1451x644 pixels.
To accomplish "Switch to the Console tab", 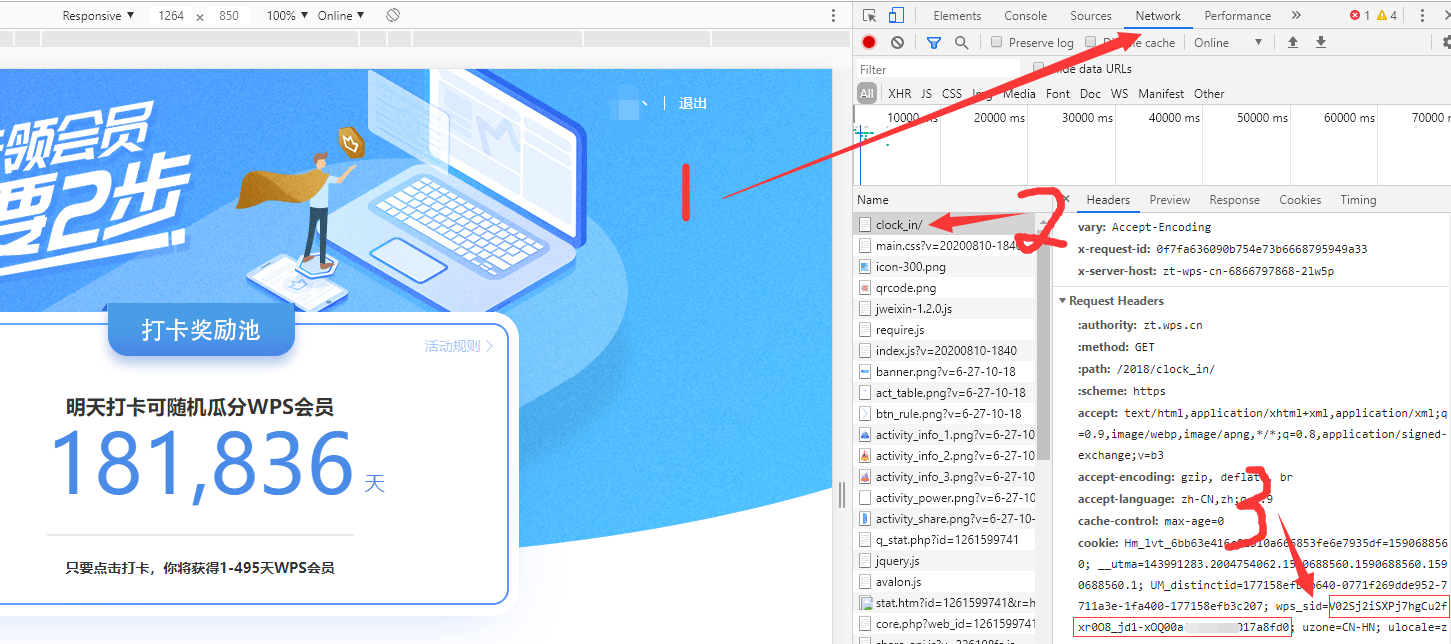I will coord(1026,15).
